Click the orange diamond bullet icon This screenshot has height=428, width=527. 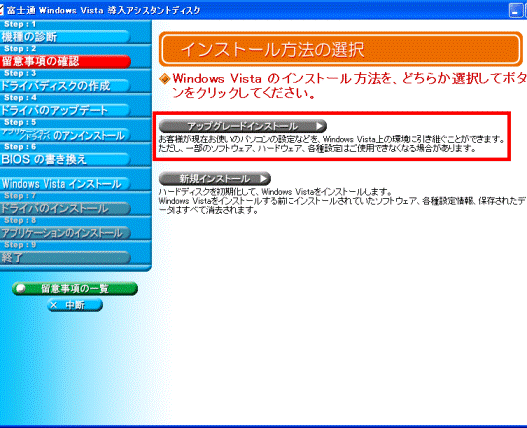coord(164,79)
